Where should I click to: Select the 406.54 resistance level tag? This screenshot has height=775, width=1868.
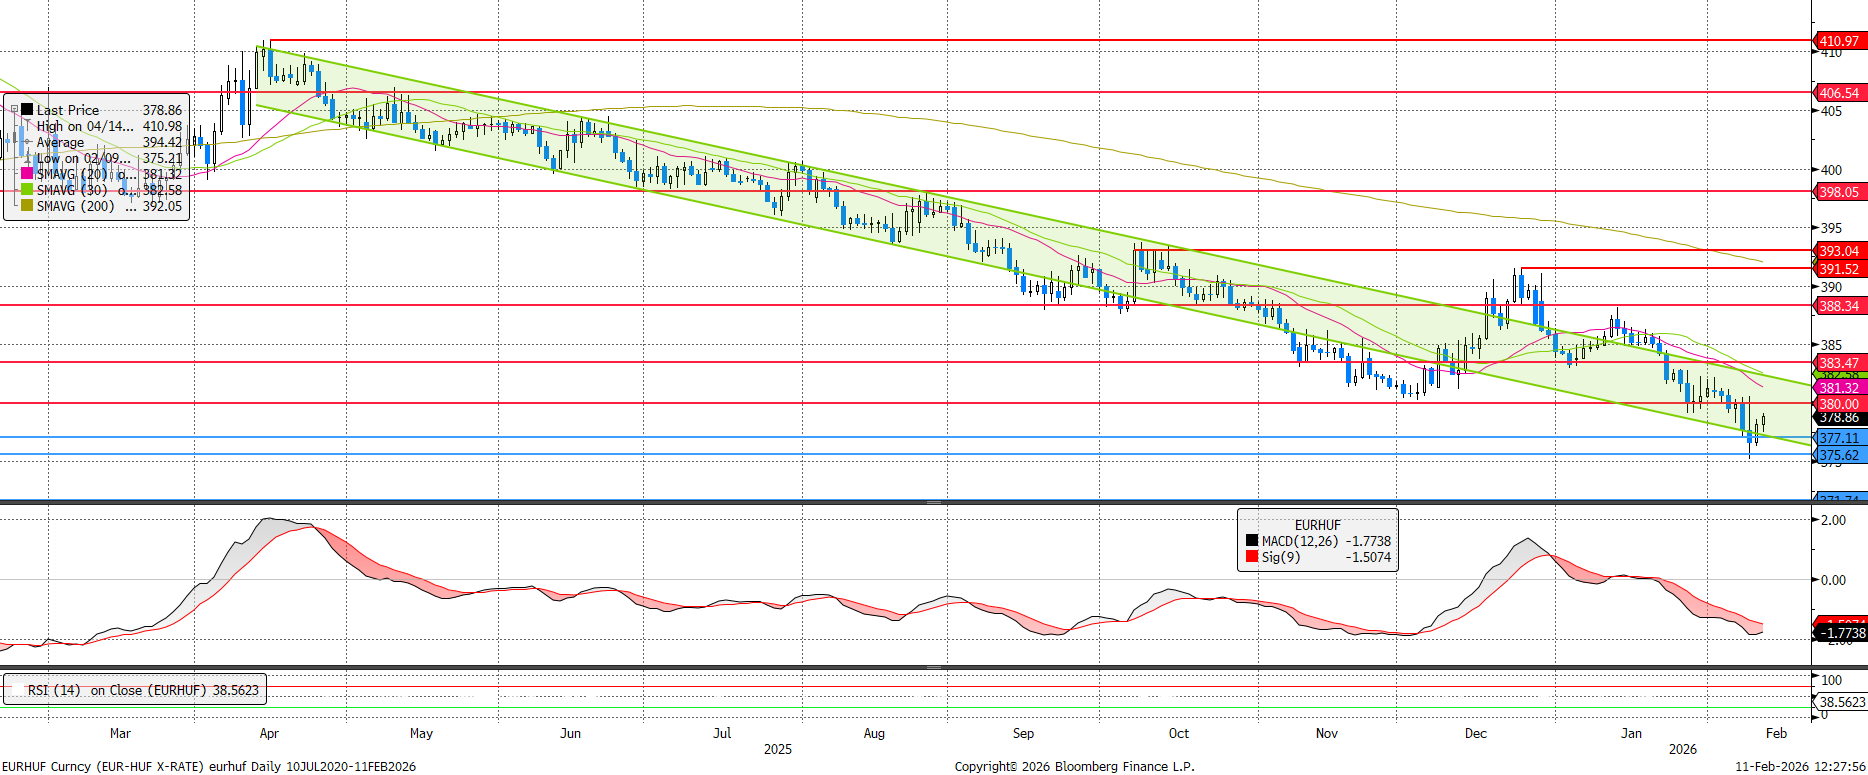point(1839,93)
